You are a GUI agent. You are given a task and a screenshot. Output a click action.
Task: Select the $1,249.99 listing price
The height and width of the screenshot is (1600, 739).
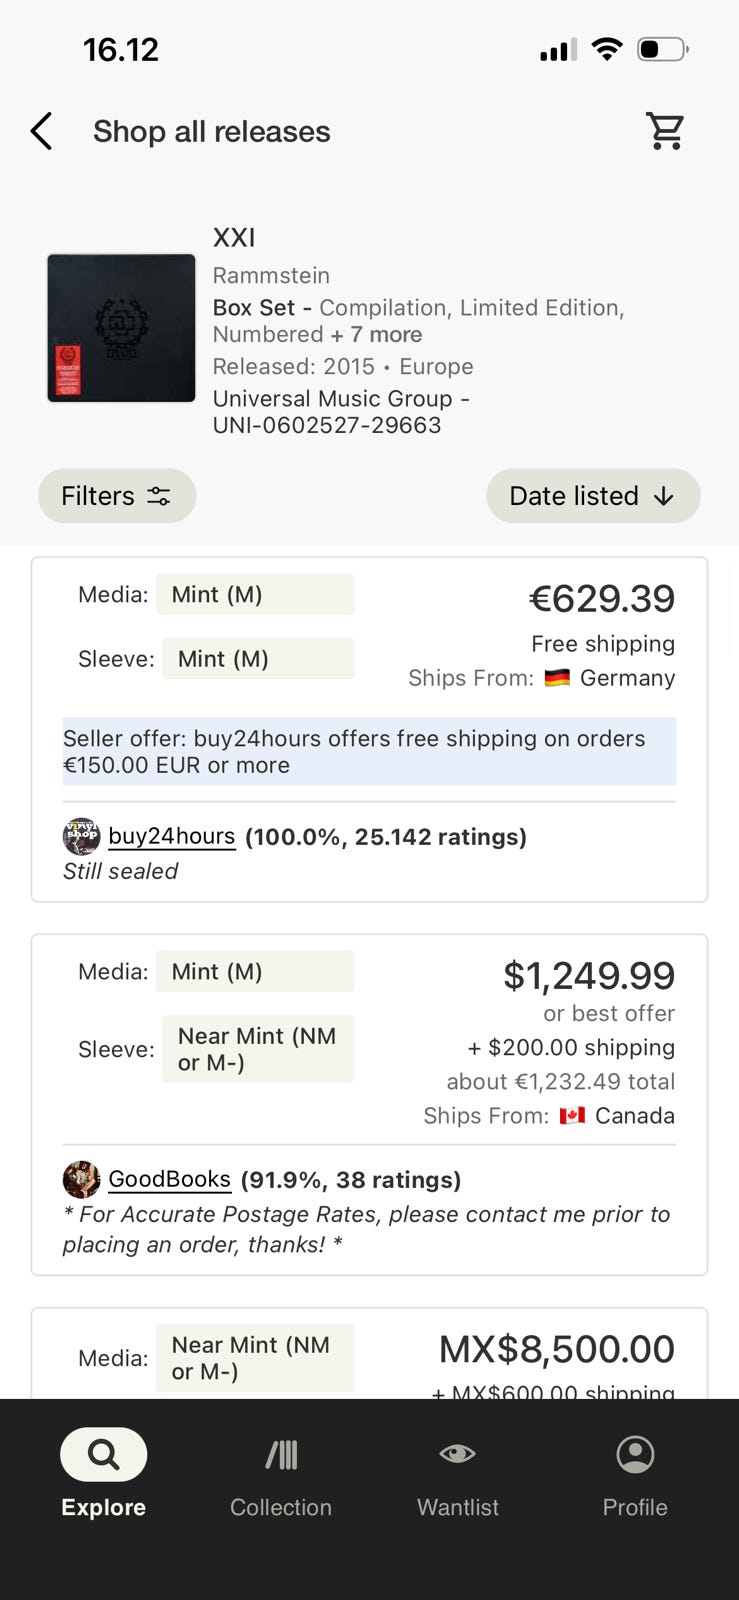[x=588, y=976]
